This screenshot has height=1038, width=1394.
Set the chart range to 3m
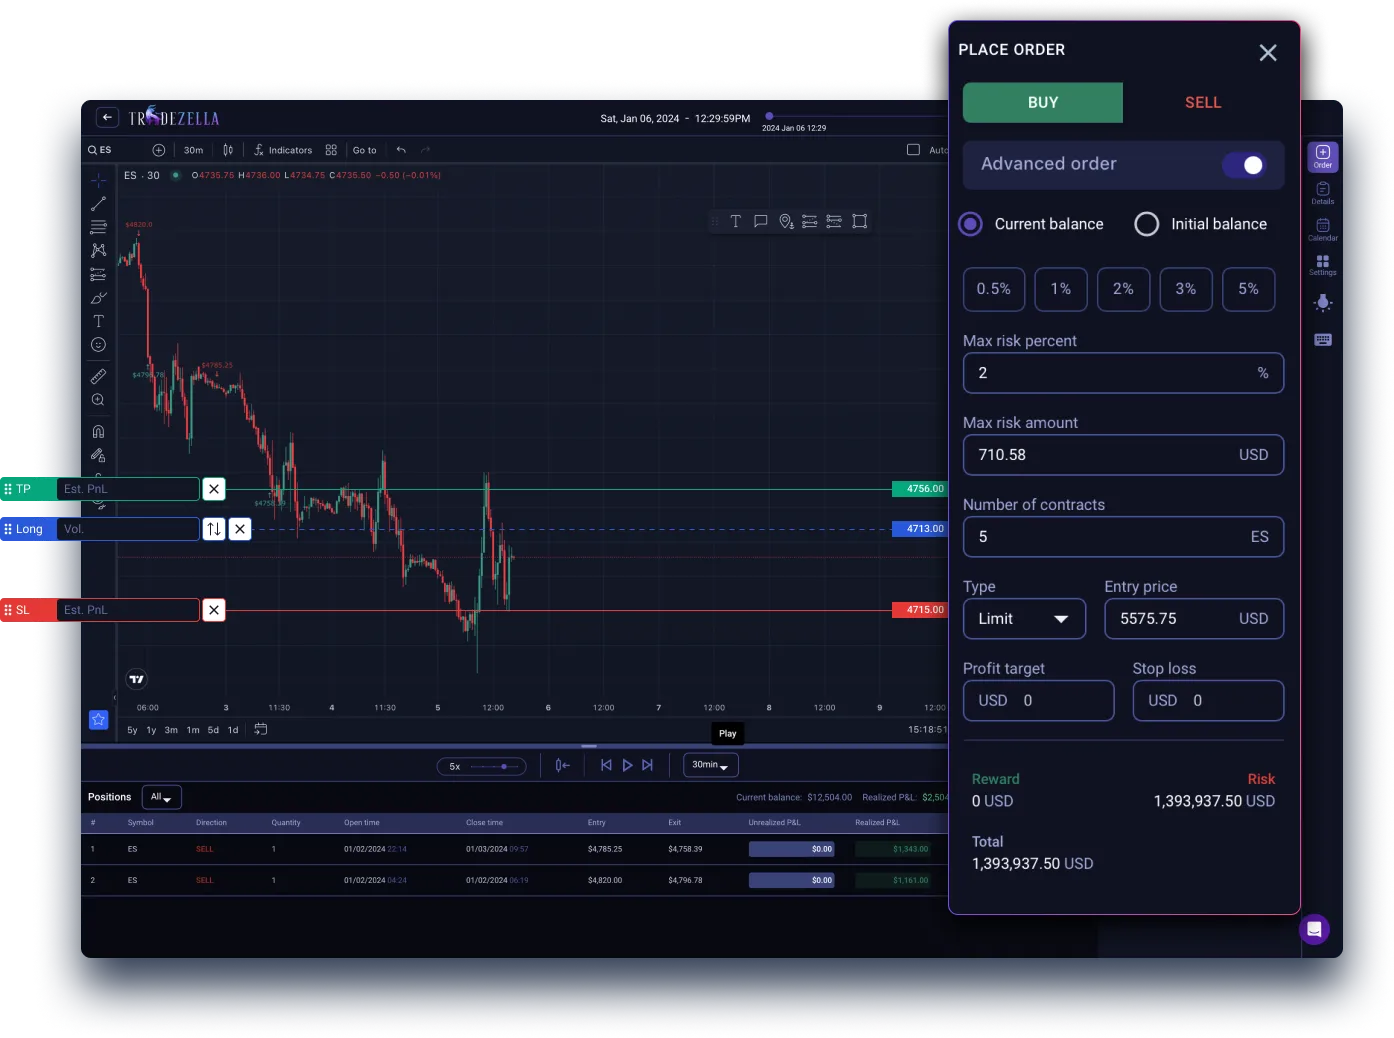click(171, 730)
